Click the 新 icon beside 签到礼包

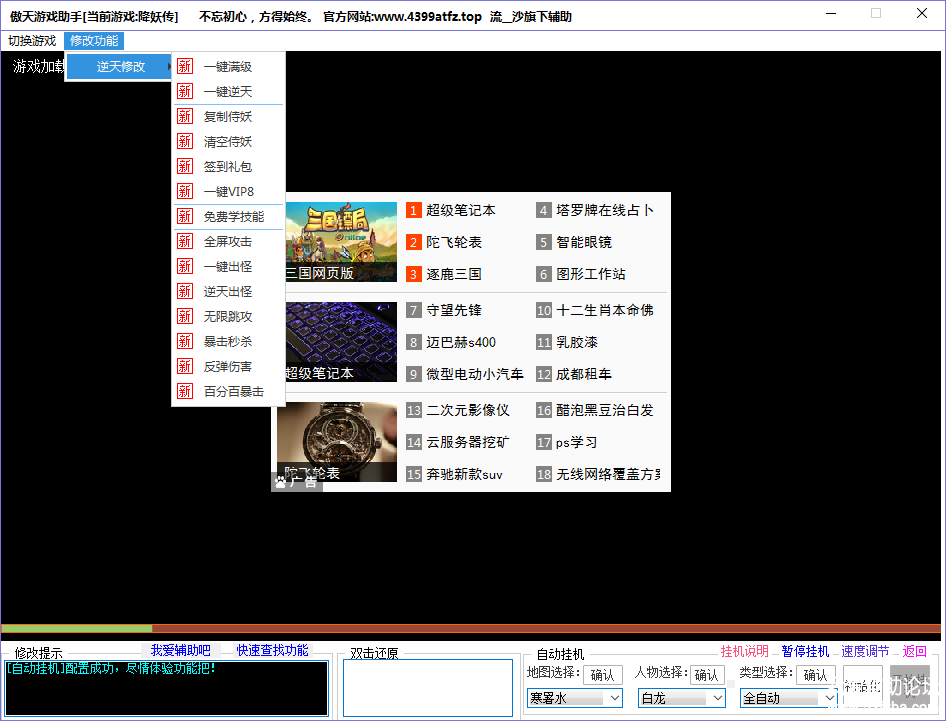[185, 167]
